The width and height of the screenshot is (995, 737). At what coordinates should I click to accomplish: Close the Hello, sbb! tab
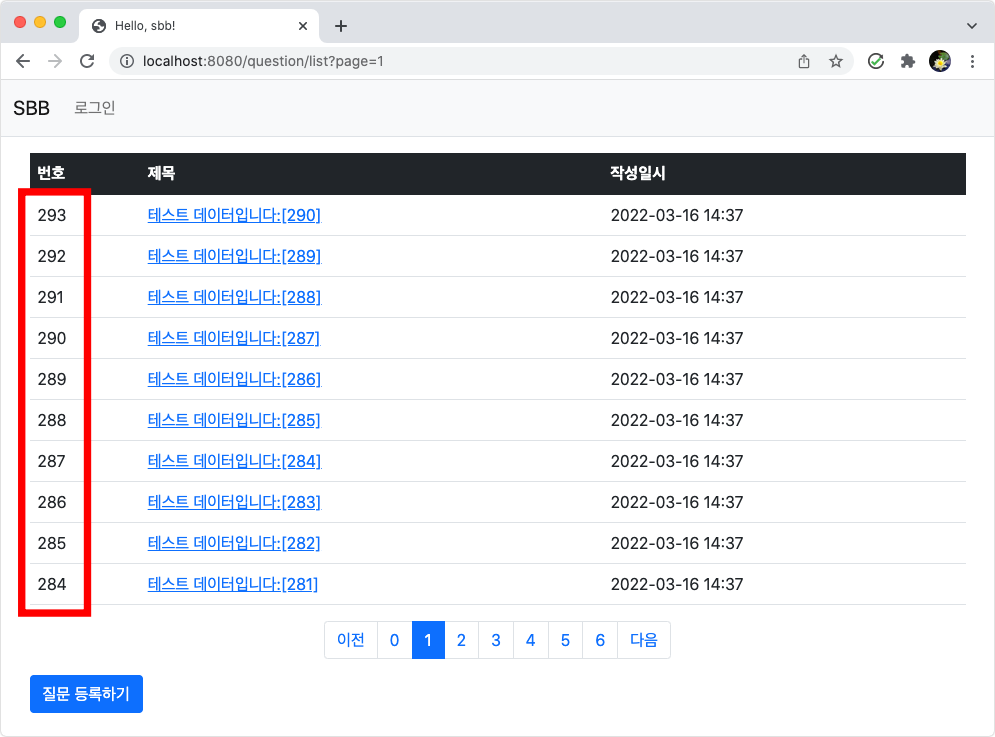coord(303,26)
